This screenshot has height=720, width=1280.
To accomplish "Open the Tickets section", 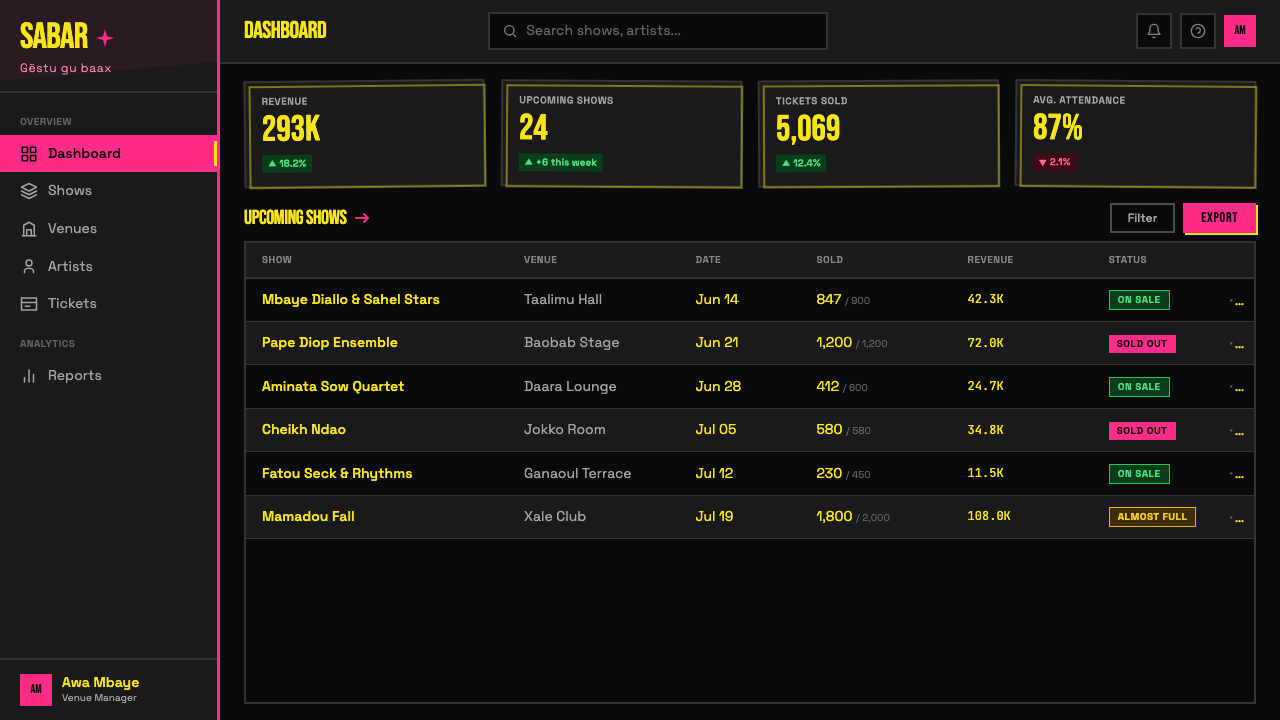I will (x=108, y=304).
